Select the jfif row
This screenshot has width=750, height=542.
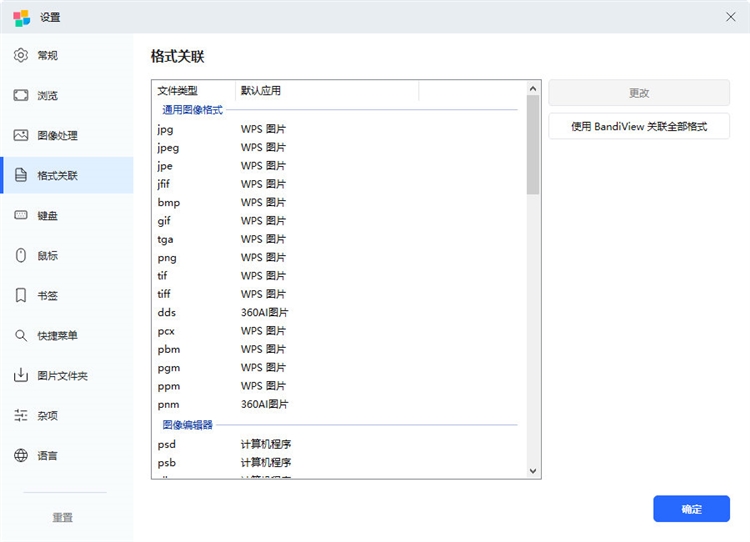pyautogui.click(x=339, y=184)
